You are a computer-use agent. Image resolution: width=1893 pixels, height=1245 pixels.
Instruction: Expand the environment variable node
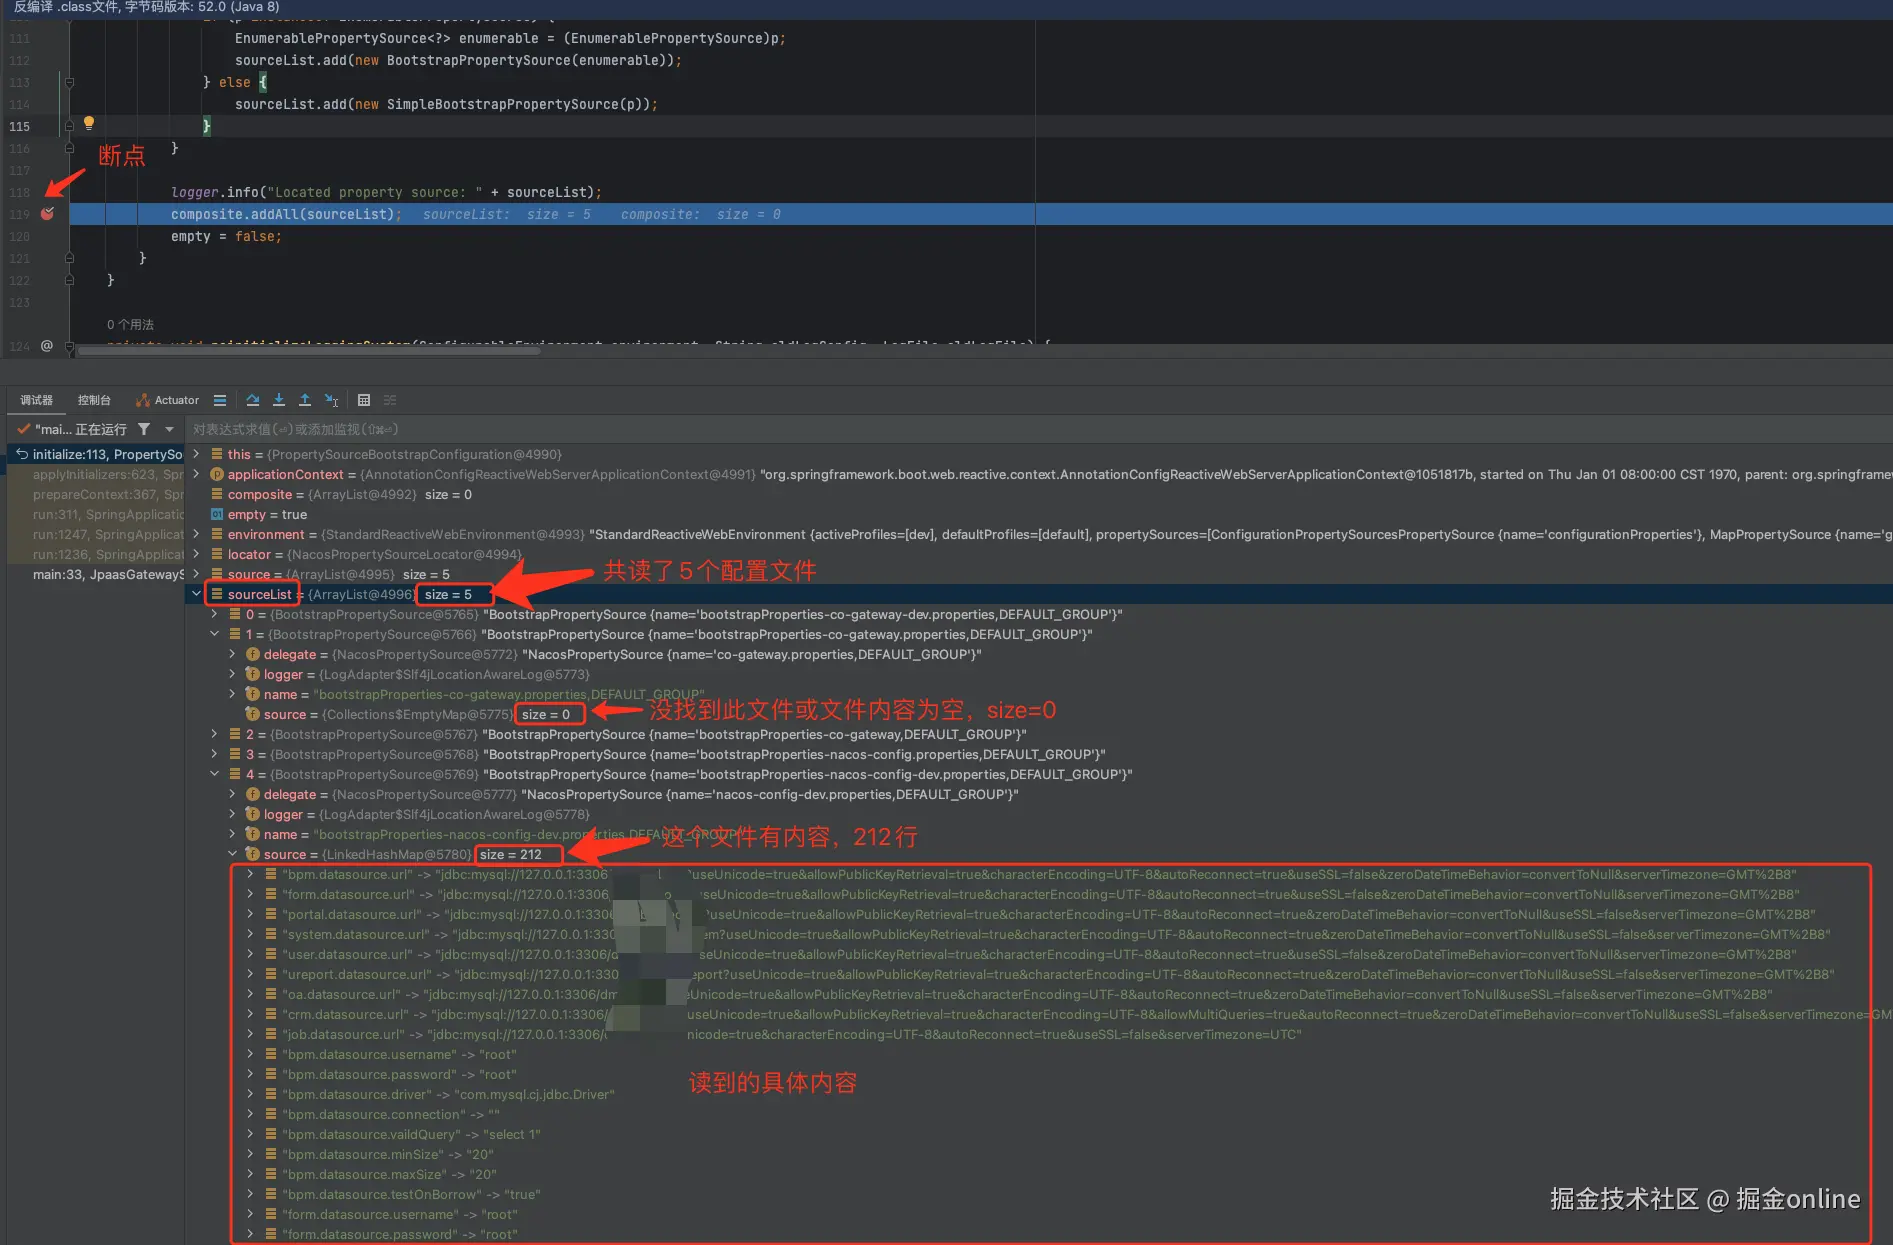[196, 534]
